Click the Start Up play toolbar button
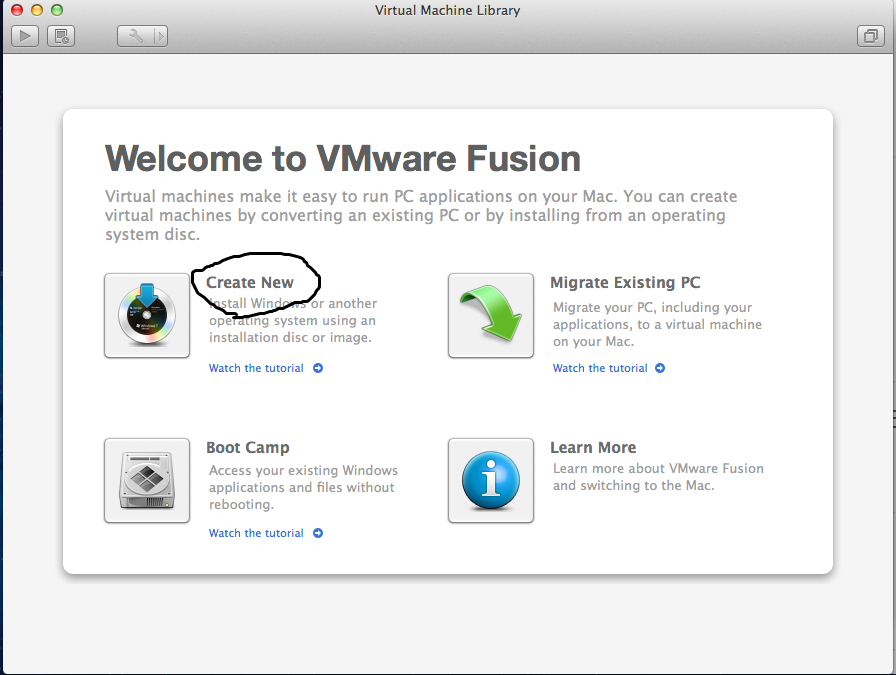The height and width of the screenshot is (675, 896). [x=25, y=37]
